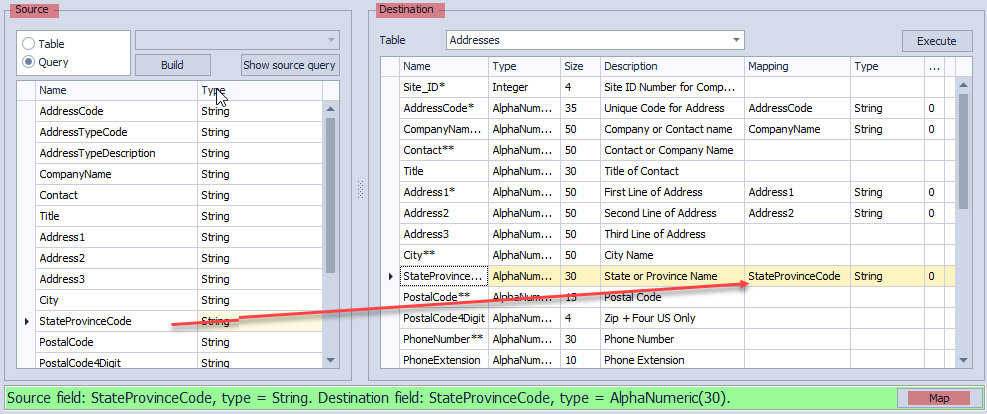Select the Query radio button
The width and height of the screenshot is (987, 414).
(29, 62)
